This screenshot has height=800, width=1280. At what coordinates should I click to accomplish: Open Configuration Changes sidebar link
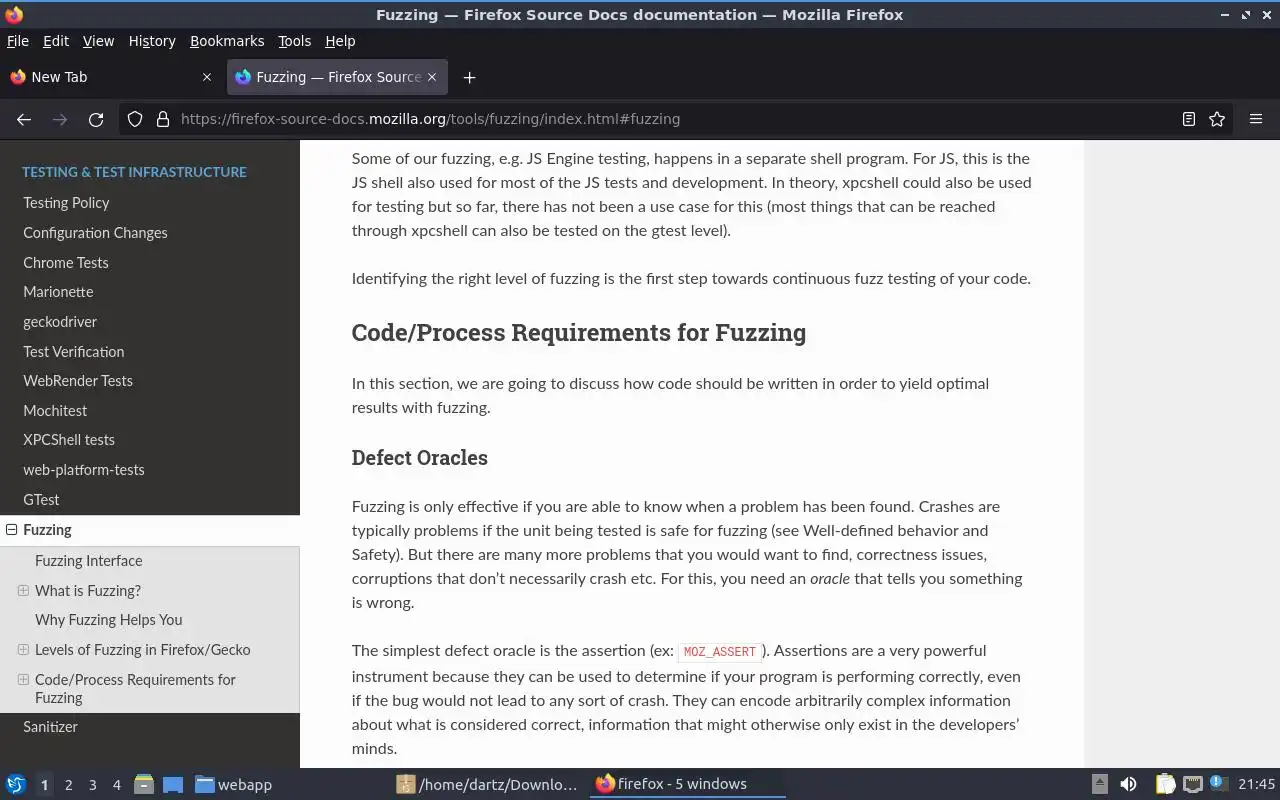95,233
